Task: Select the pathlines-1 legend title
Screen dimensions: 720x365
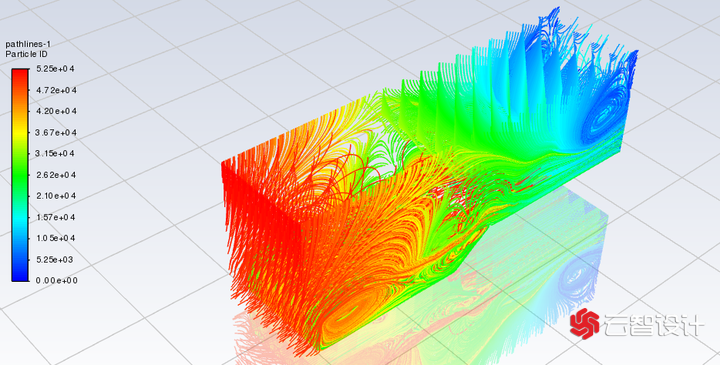Action: click(x=28, y=44)
